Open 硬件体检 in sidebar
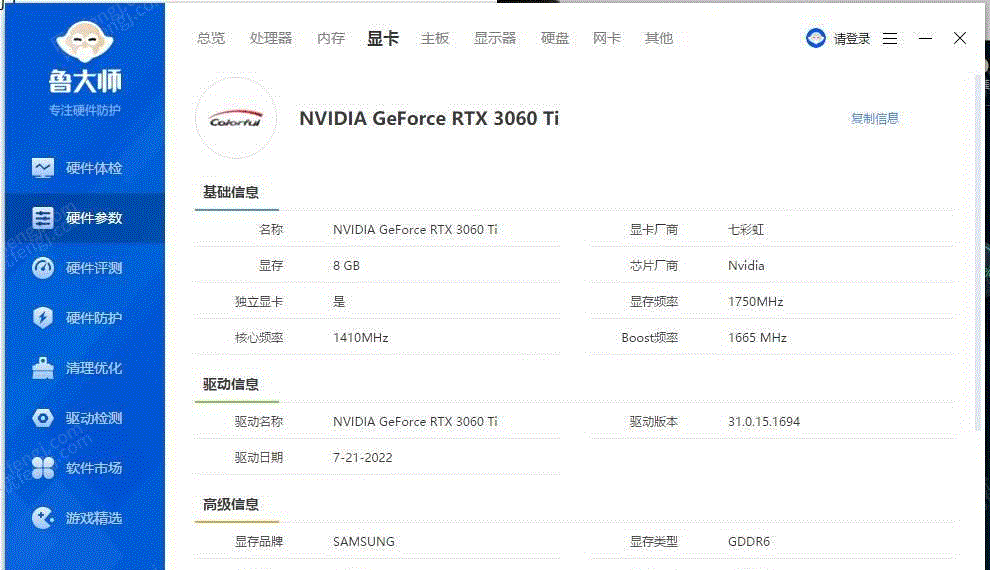The image size is (990, 570). point(85,168)
